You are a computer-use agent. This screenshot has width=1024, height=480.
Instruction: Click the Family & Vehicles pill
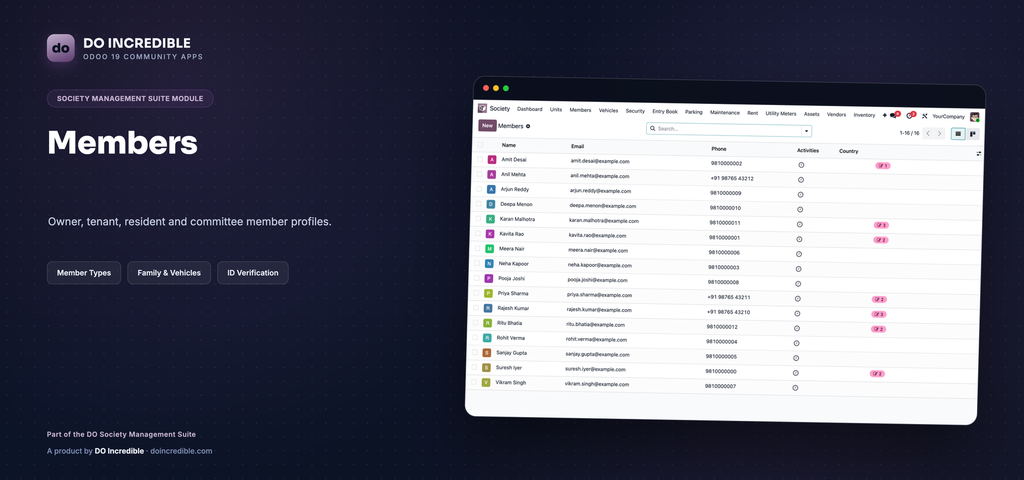[x=168, y=273]
